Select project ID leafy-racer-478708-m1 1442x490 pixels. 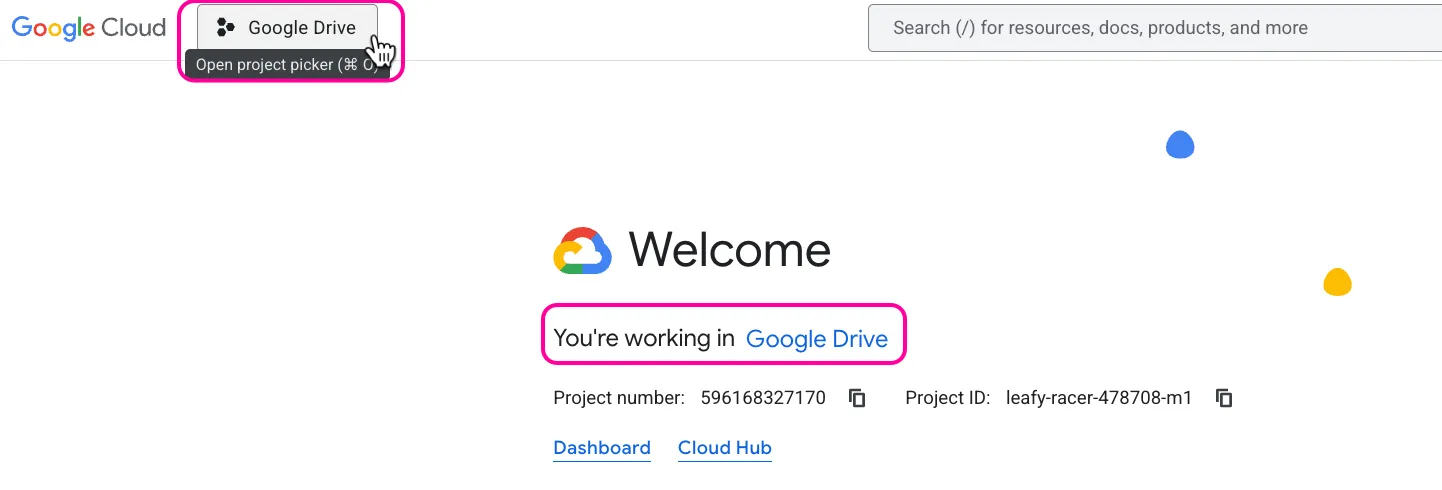(1099, 398)
